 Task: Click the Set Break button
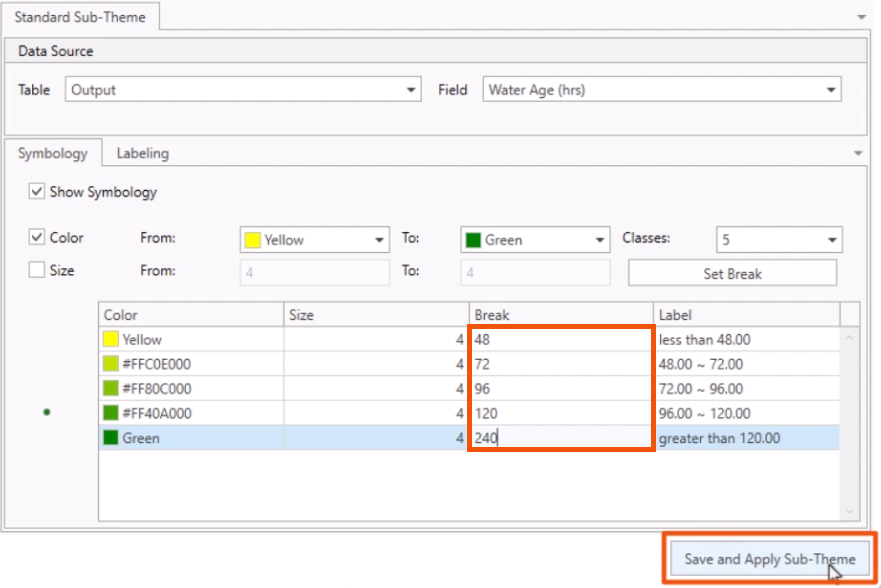732,272
